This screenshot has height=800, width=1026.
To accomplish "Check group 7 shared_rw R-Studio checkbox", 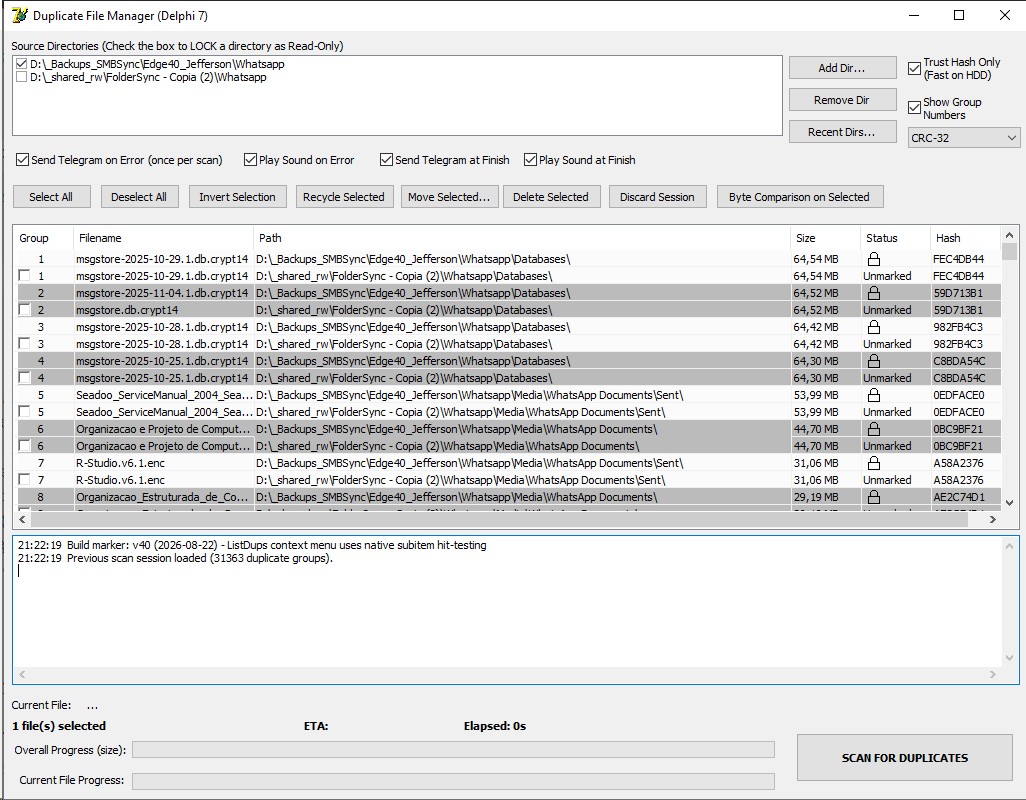I will [x=24, y=479].
